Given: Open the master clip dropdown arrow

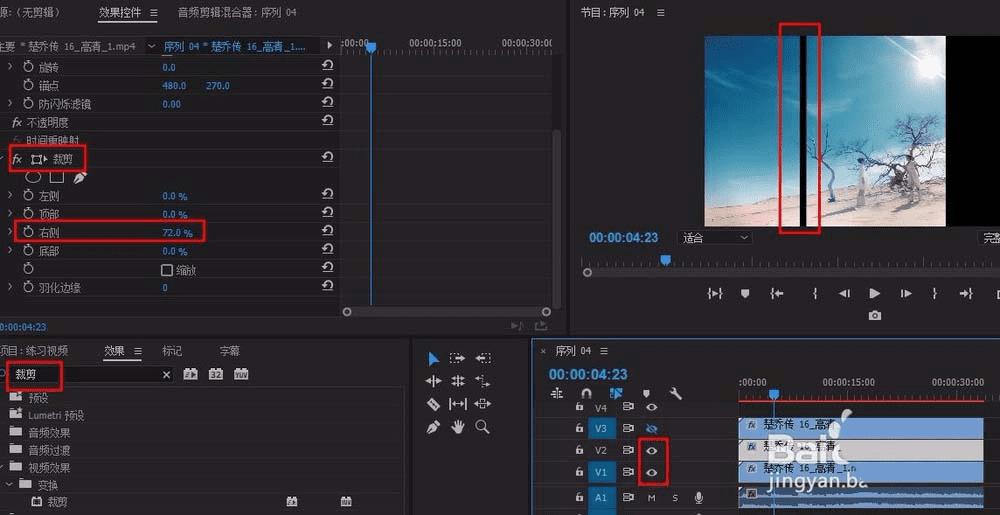Looking at the screenshot, I should click(151, 47).
